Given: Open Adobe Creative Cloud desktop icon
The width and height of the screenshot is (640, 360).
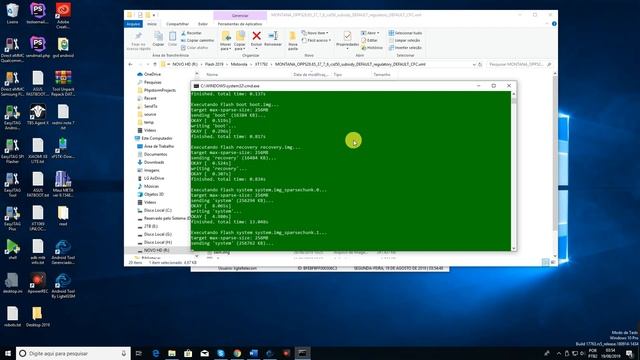Looking at the screenshot, I should (63, 16).
